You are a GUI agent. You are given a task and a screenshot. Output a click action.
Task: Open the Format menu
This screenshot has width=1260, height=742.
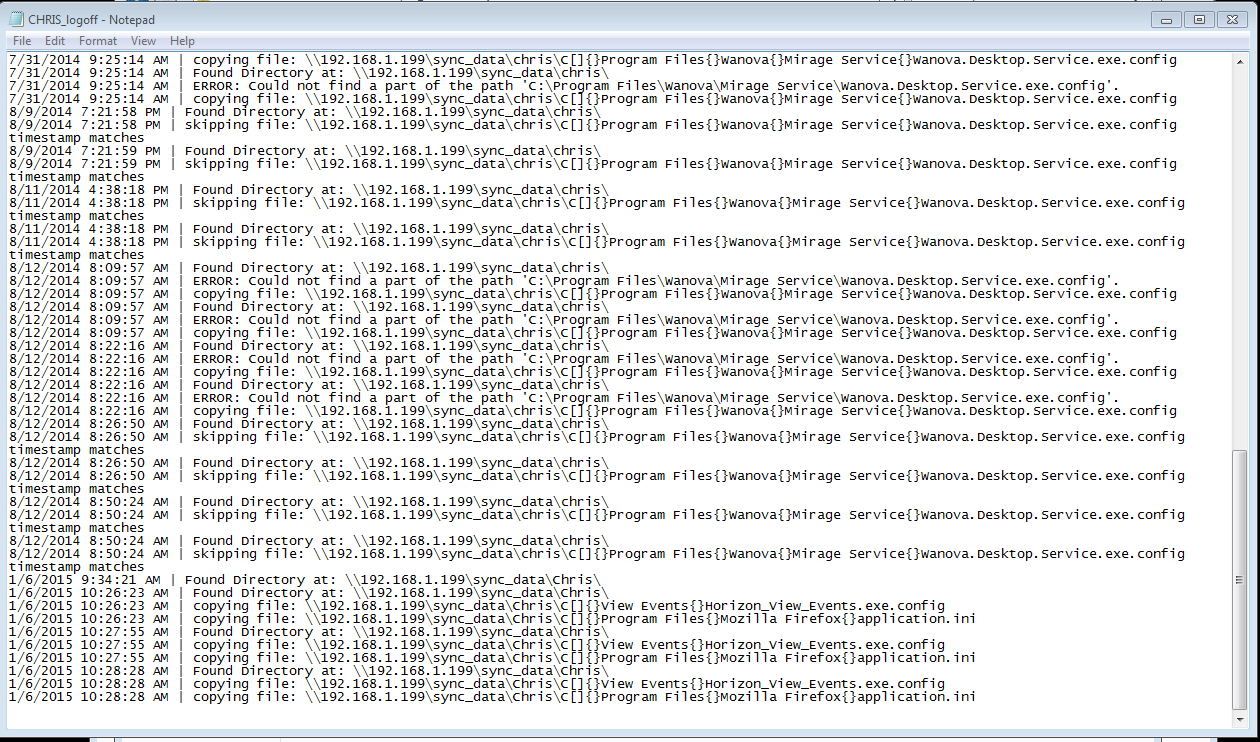click(98, 41)
